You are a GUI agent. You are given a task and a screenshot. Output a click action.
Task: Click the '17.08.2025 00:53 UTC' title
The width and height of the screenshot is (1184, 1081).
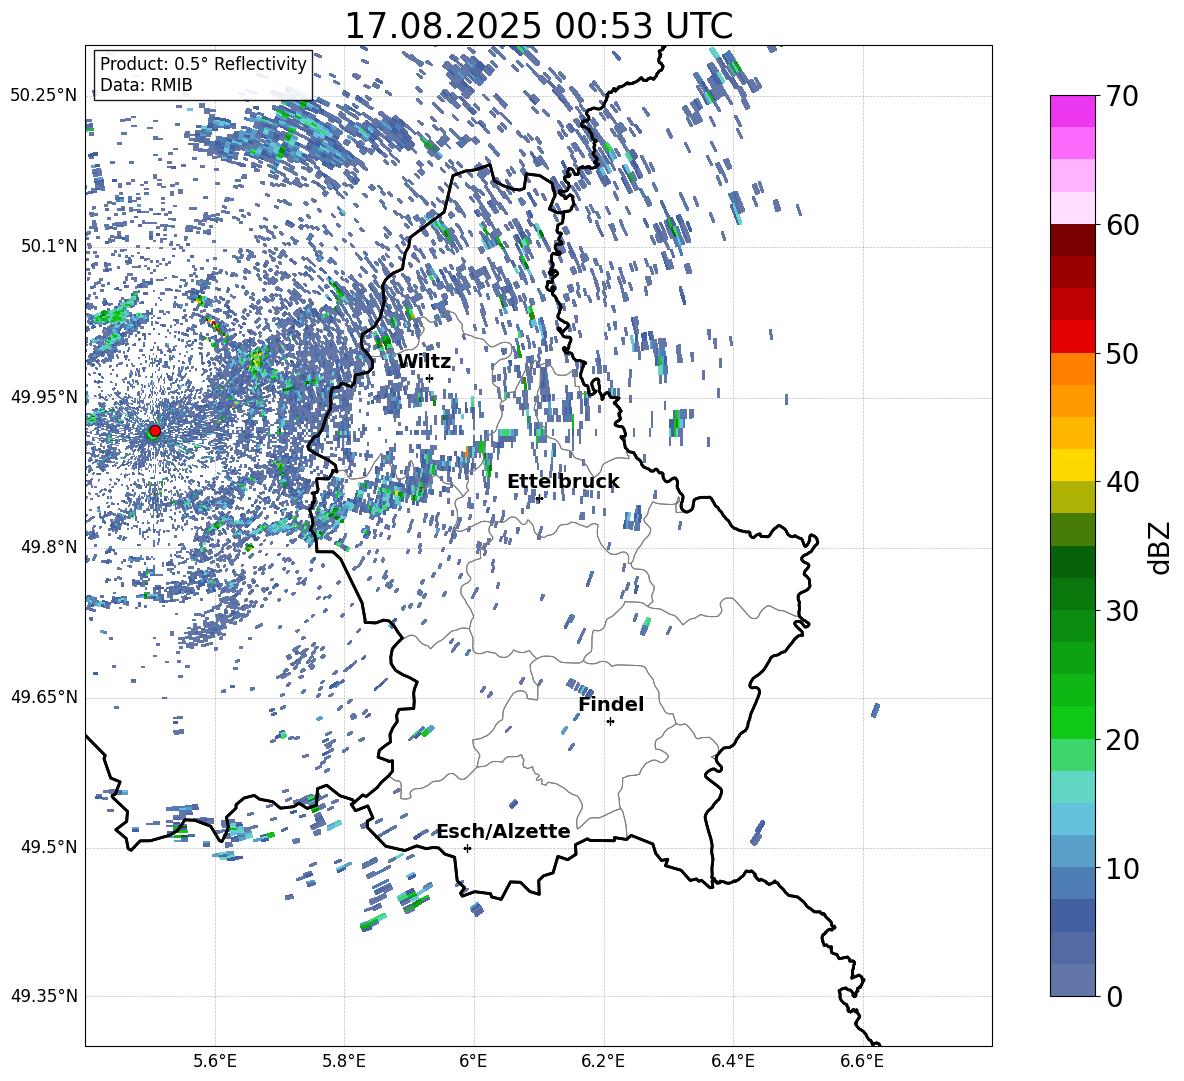(x=539, y=26)
